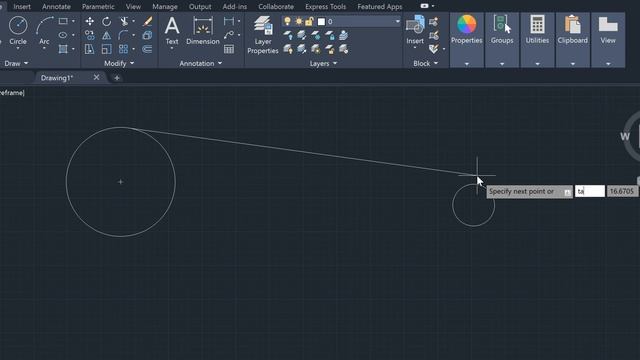Select the Trim tool icon
The height and width of the screenshot is (360, 640).
pyautogui.click(x=124, y=21)
